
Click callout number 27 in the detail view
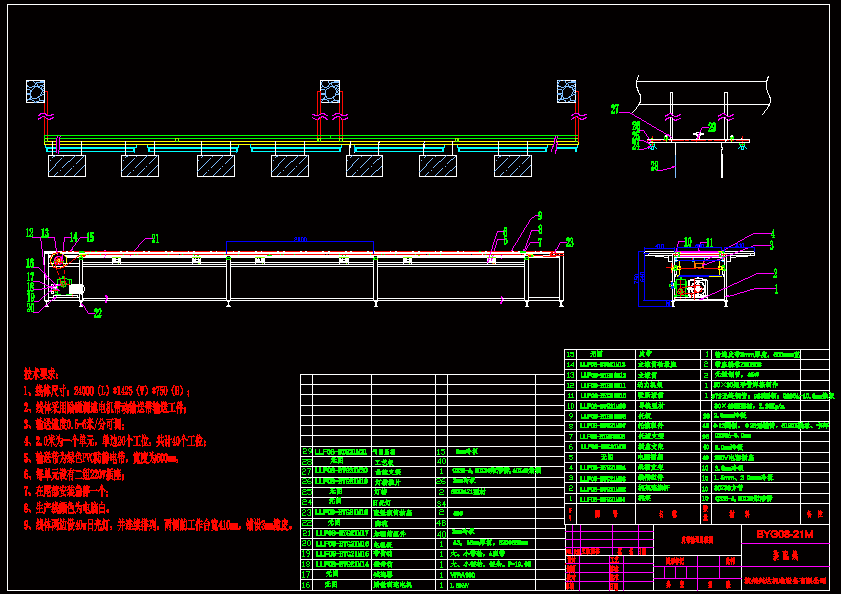point(615,109)
